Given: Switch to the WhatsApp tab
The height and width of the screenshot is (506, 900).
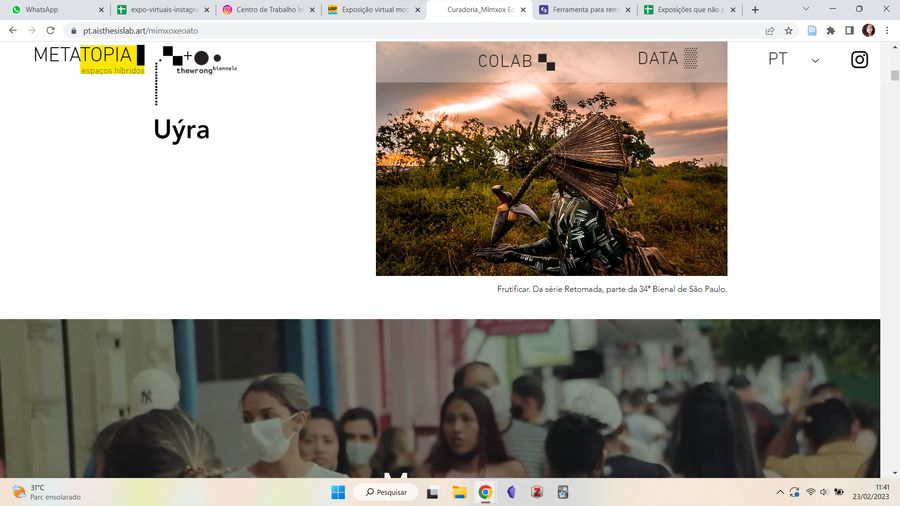Looking at the screenshot, I should coord(57,10).
